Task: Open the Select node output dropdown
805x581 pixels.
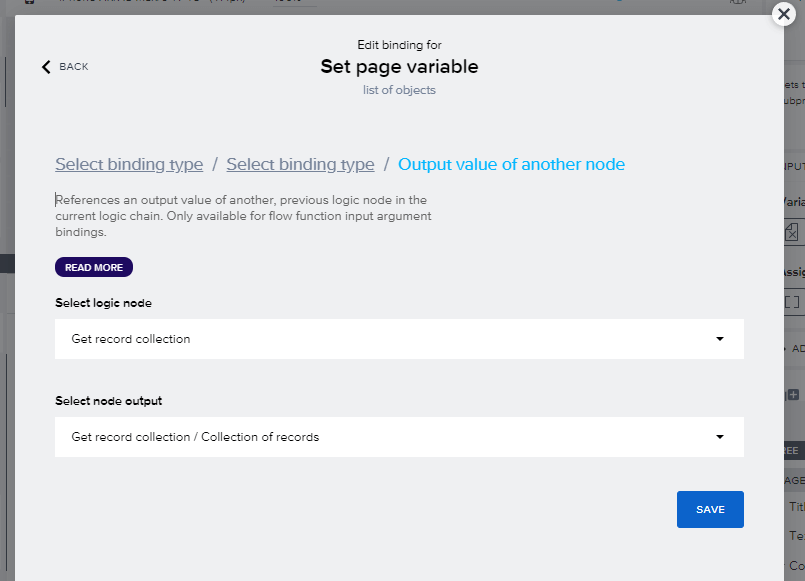Action: click(x=399, y=437)
